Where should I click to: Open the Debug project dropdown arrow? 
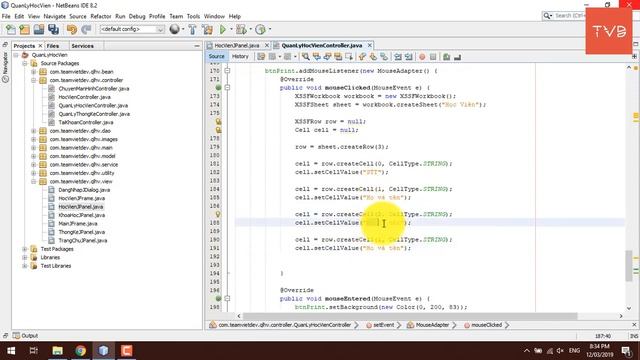click(250, 29)
